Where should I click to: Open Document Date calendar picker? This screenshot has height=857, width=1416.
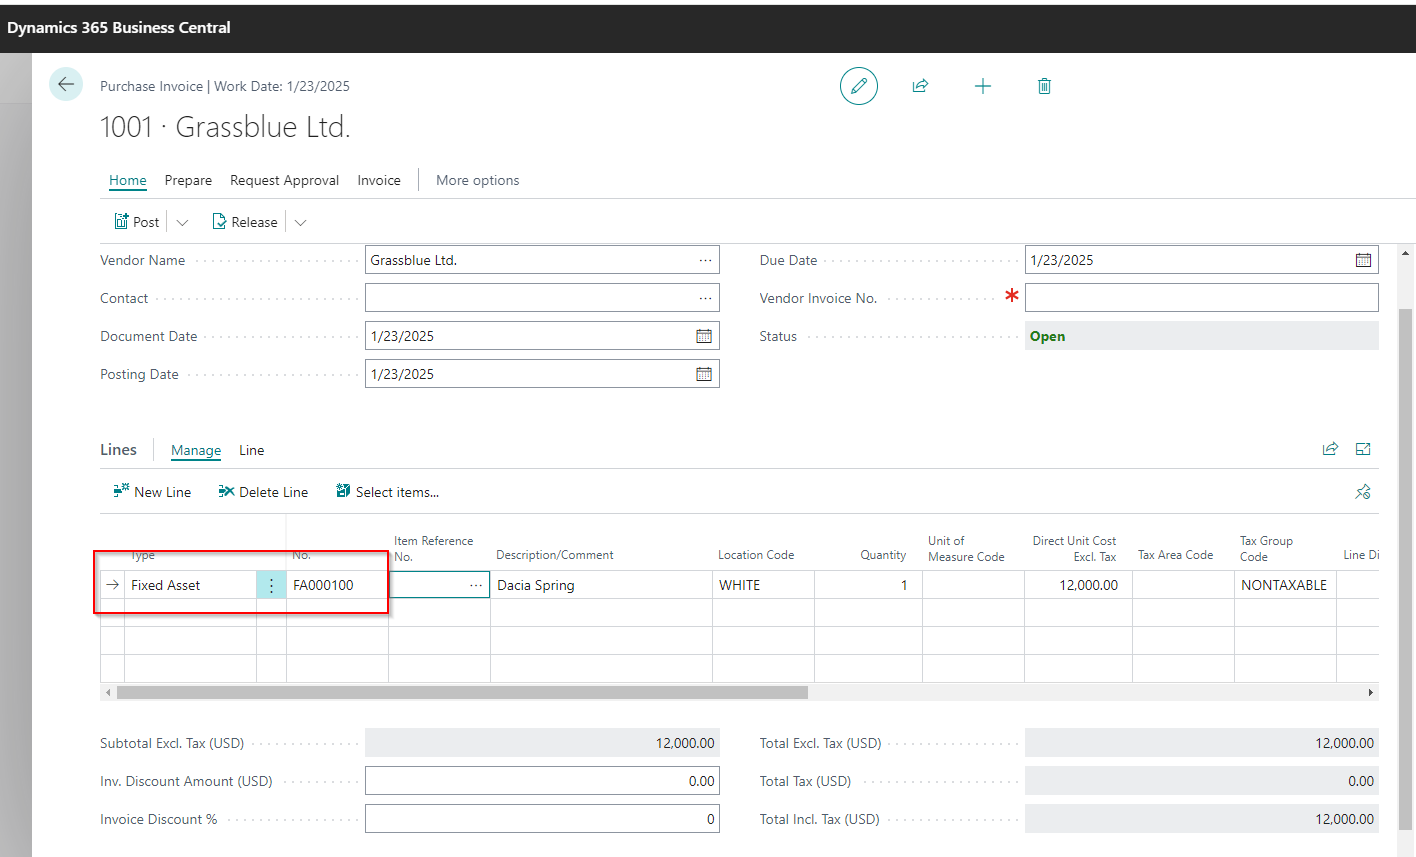704,336
